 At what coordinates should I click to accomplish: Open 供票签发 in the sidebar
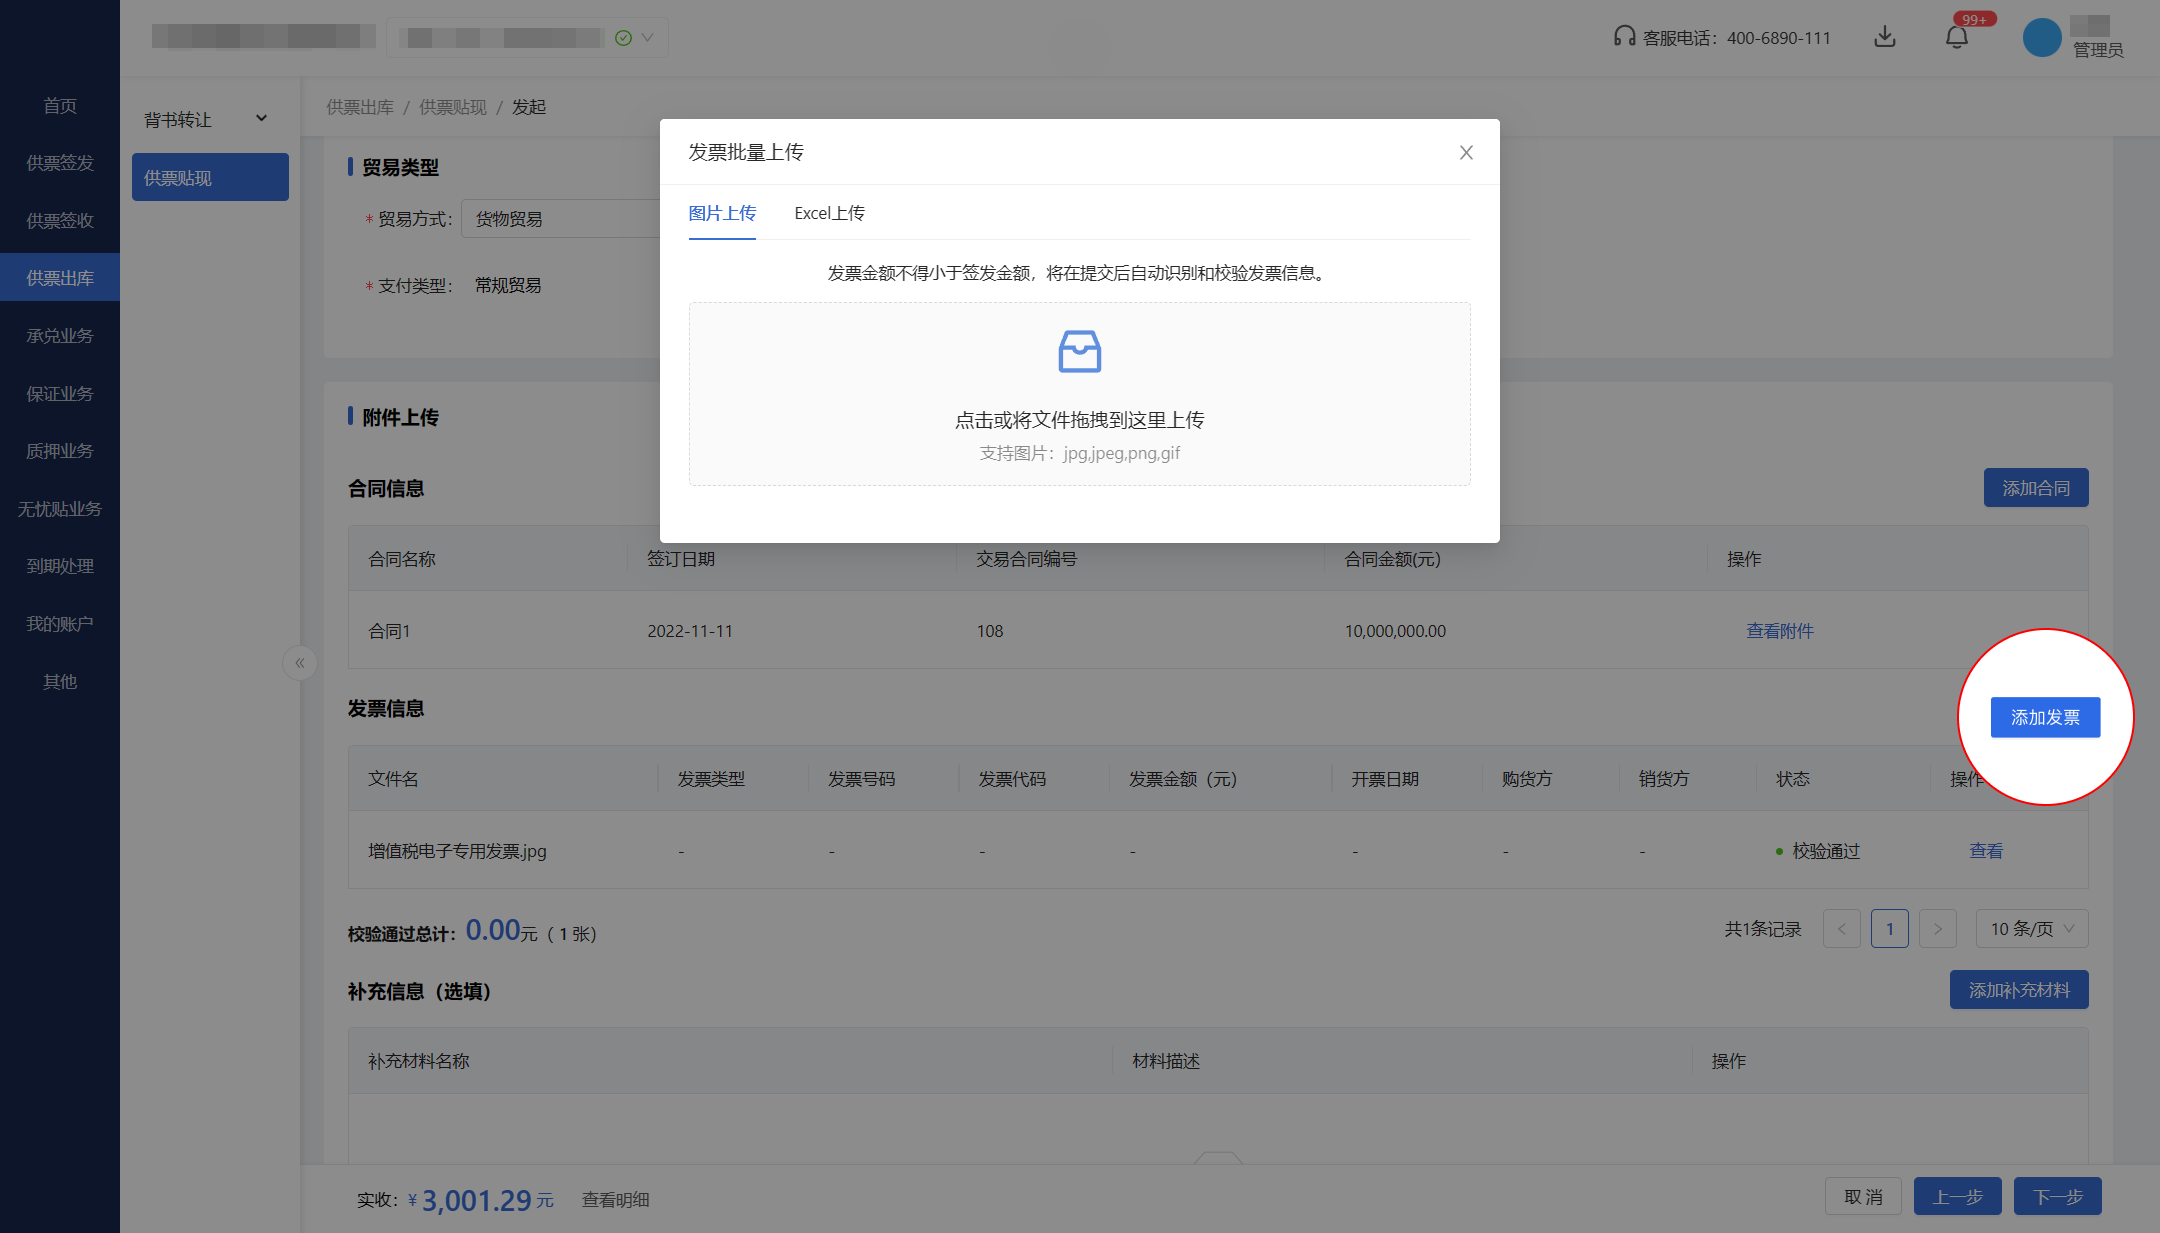(x=60, y=163)
